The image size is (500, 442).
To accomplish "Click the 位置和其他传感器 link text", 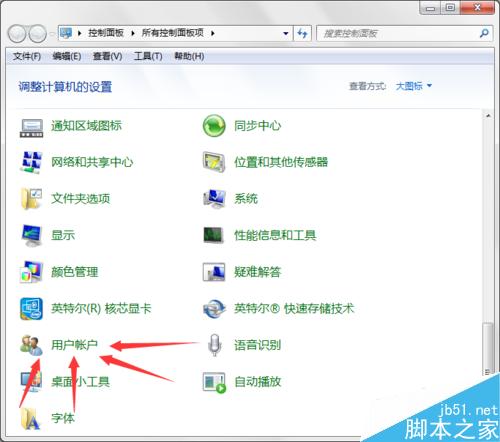I will pyautogui.click(x=281, y=162).
